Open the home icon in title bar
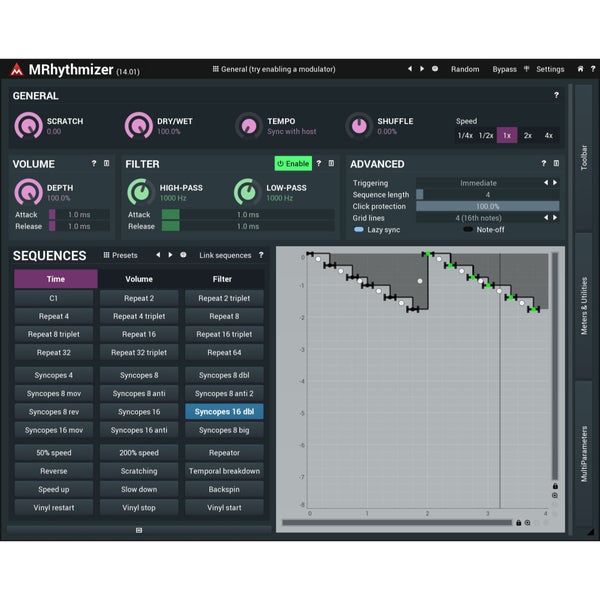This screenshot has height=600, width=600. pos(580,69)
